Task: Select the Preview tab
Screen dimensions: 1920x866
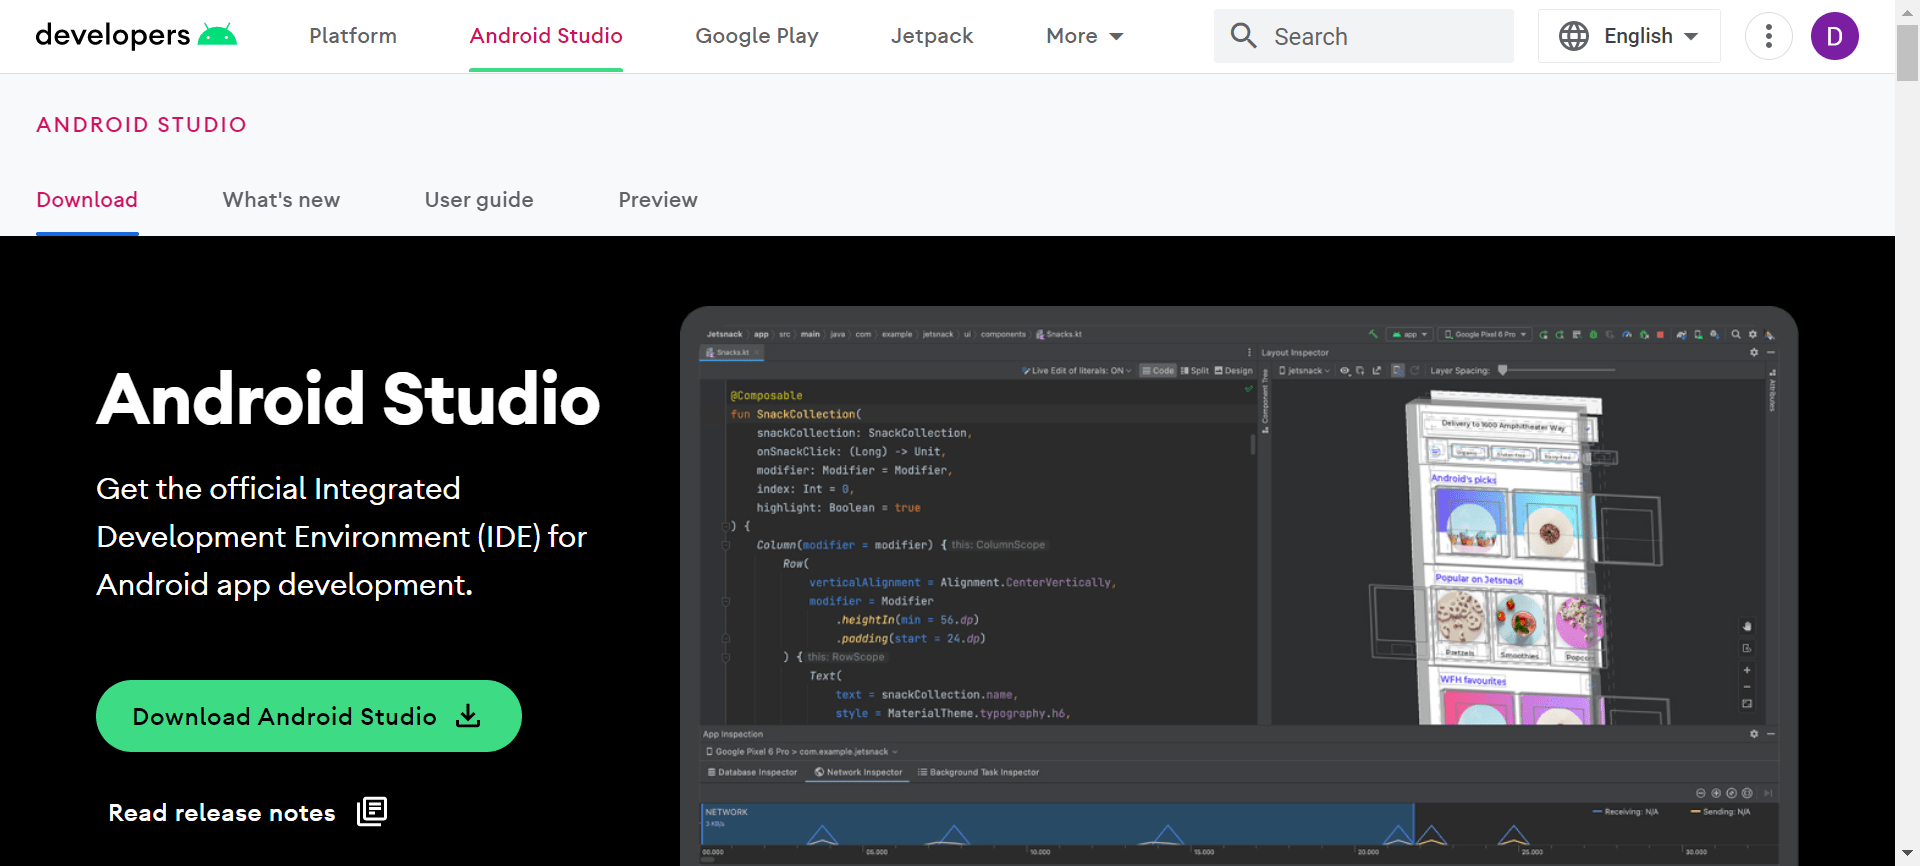Action: (658, 200)
